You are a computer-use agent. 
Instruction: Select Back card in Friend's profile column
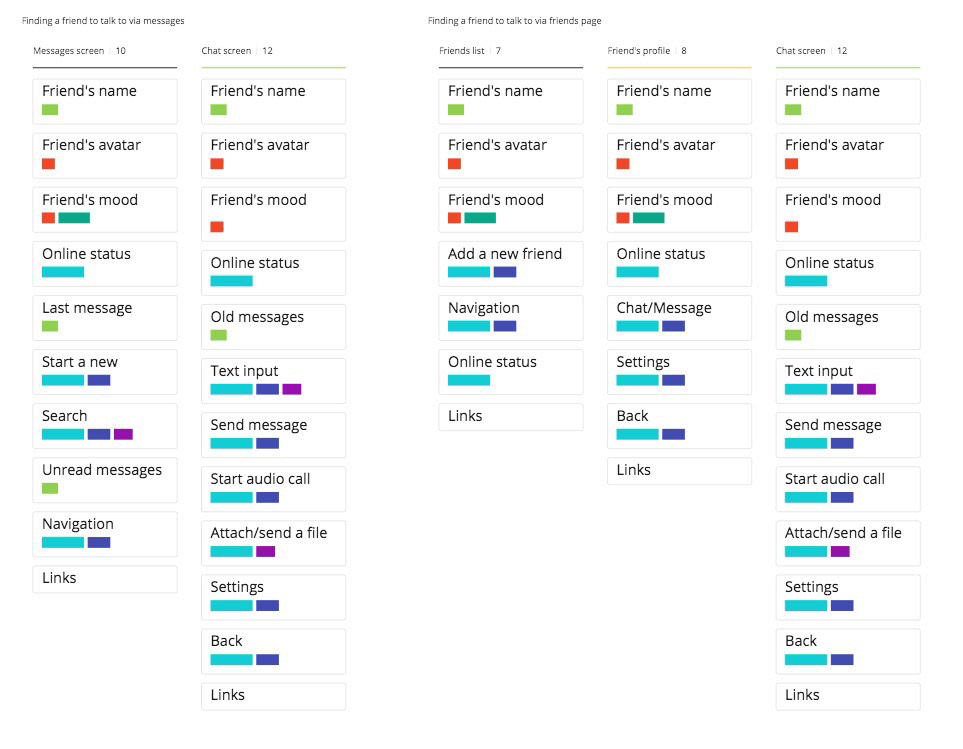point(679,425)
